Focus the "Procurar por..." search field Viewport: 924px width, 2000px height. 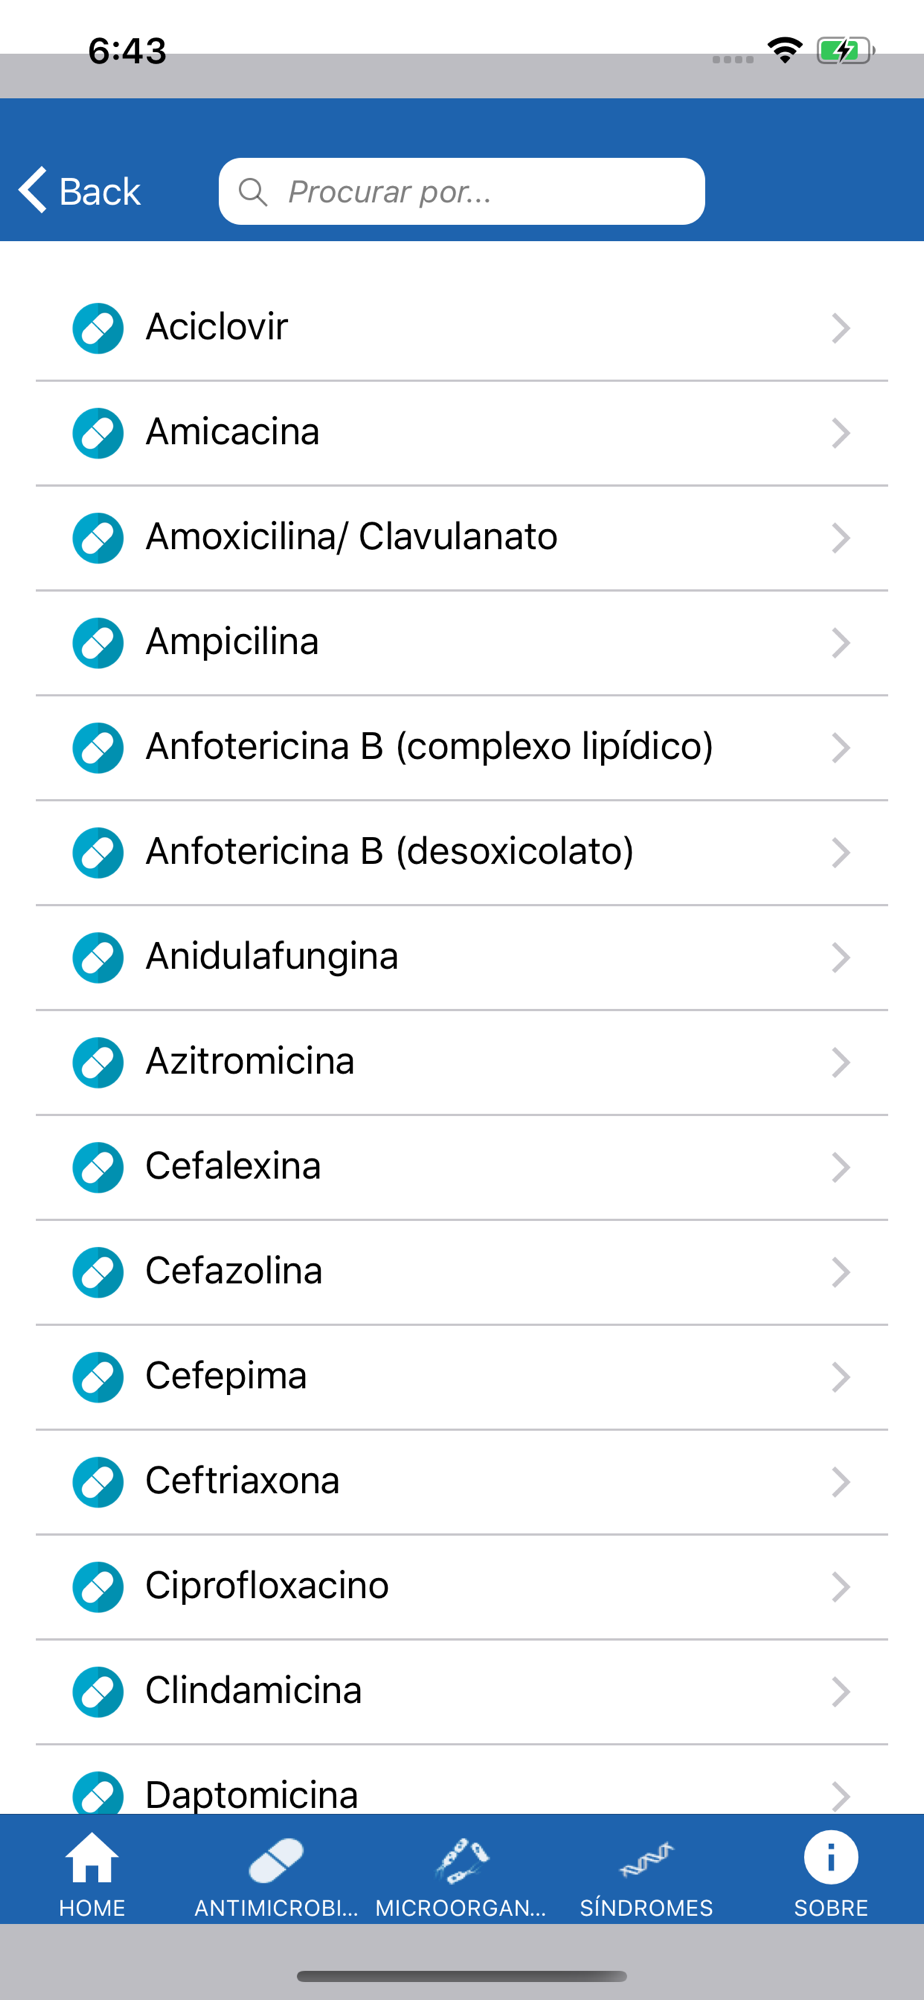(480, 192)
